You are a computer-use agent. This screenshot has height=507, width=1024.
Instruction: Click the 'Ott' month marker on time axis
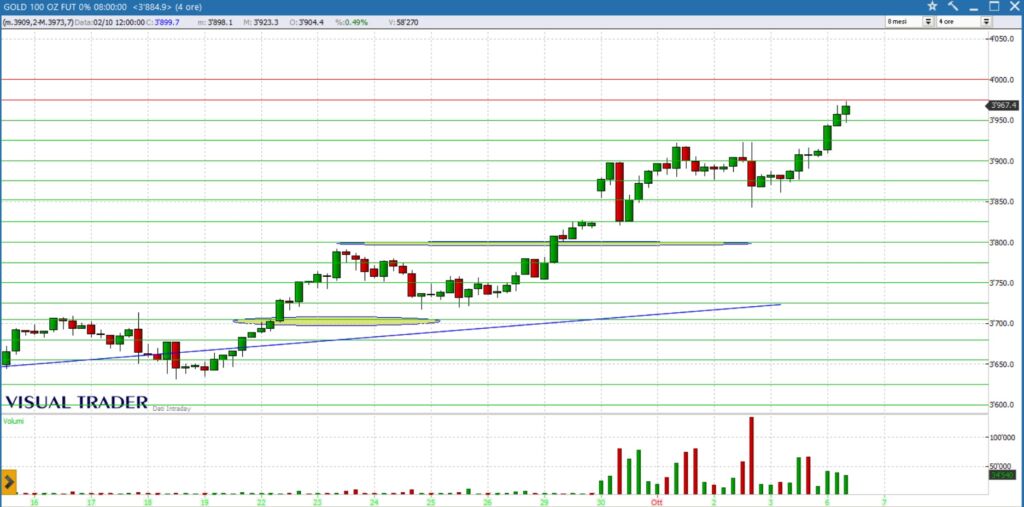[656, 499]
